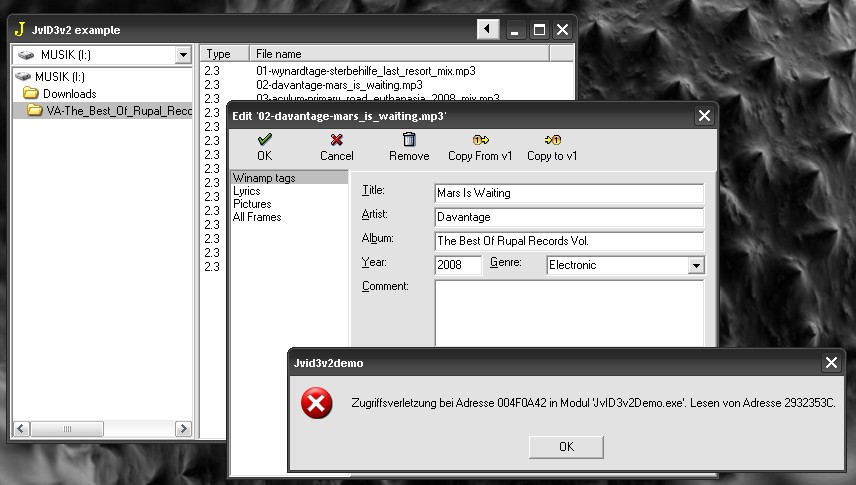
Task: Click the back arrow button in title bar
Action: (487, 30)
